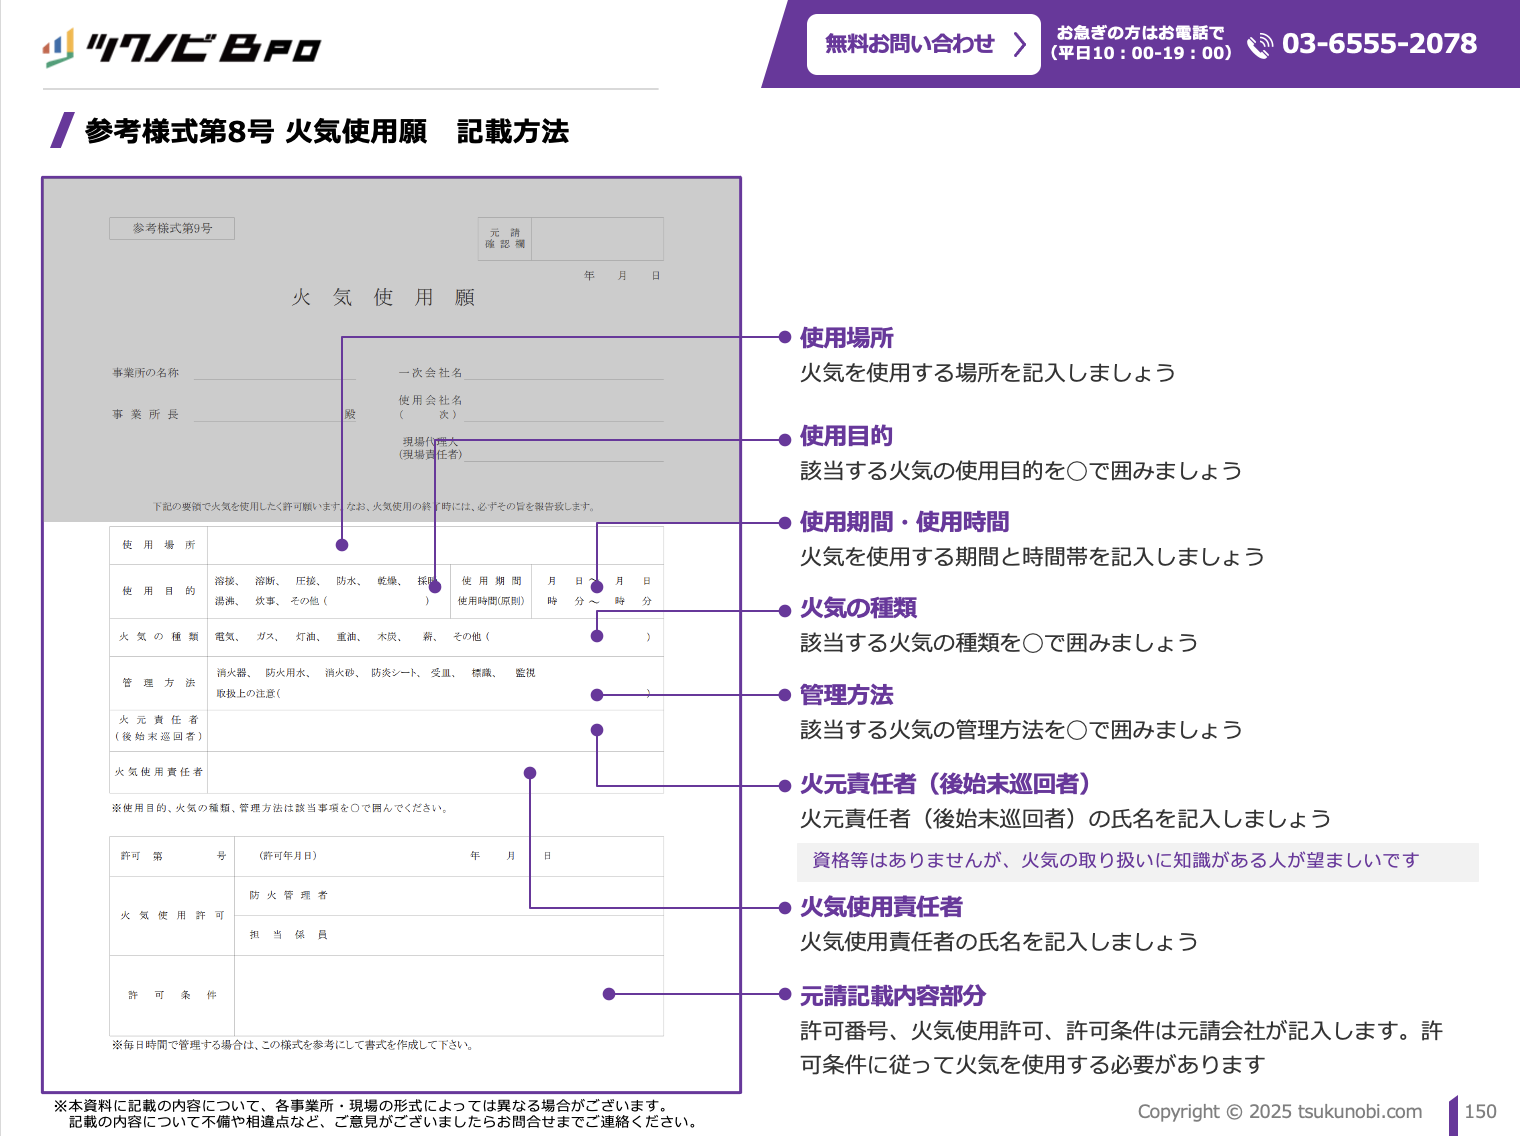
Task: Click the 元請確認欄 box in the form
Action: point(570,239)
